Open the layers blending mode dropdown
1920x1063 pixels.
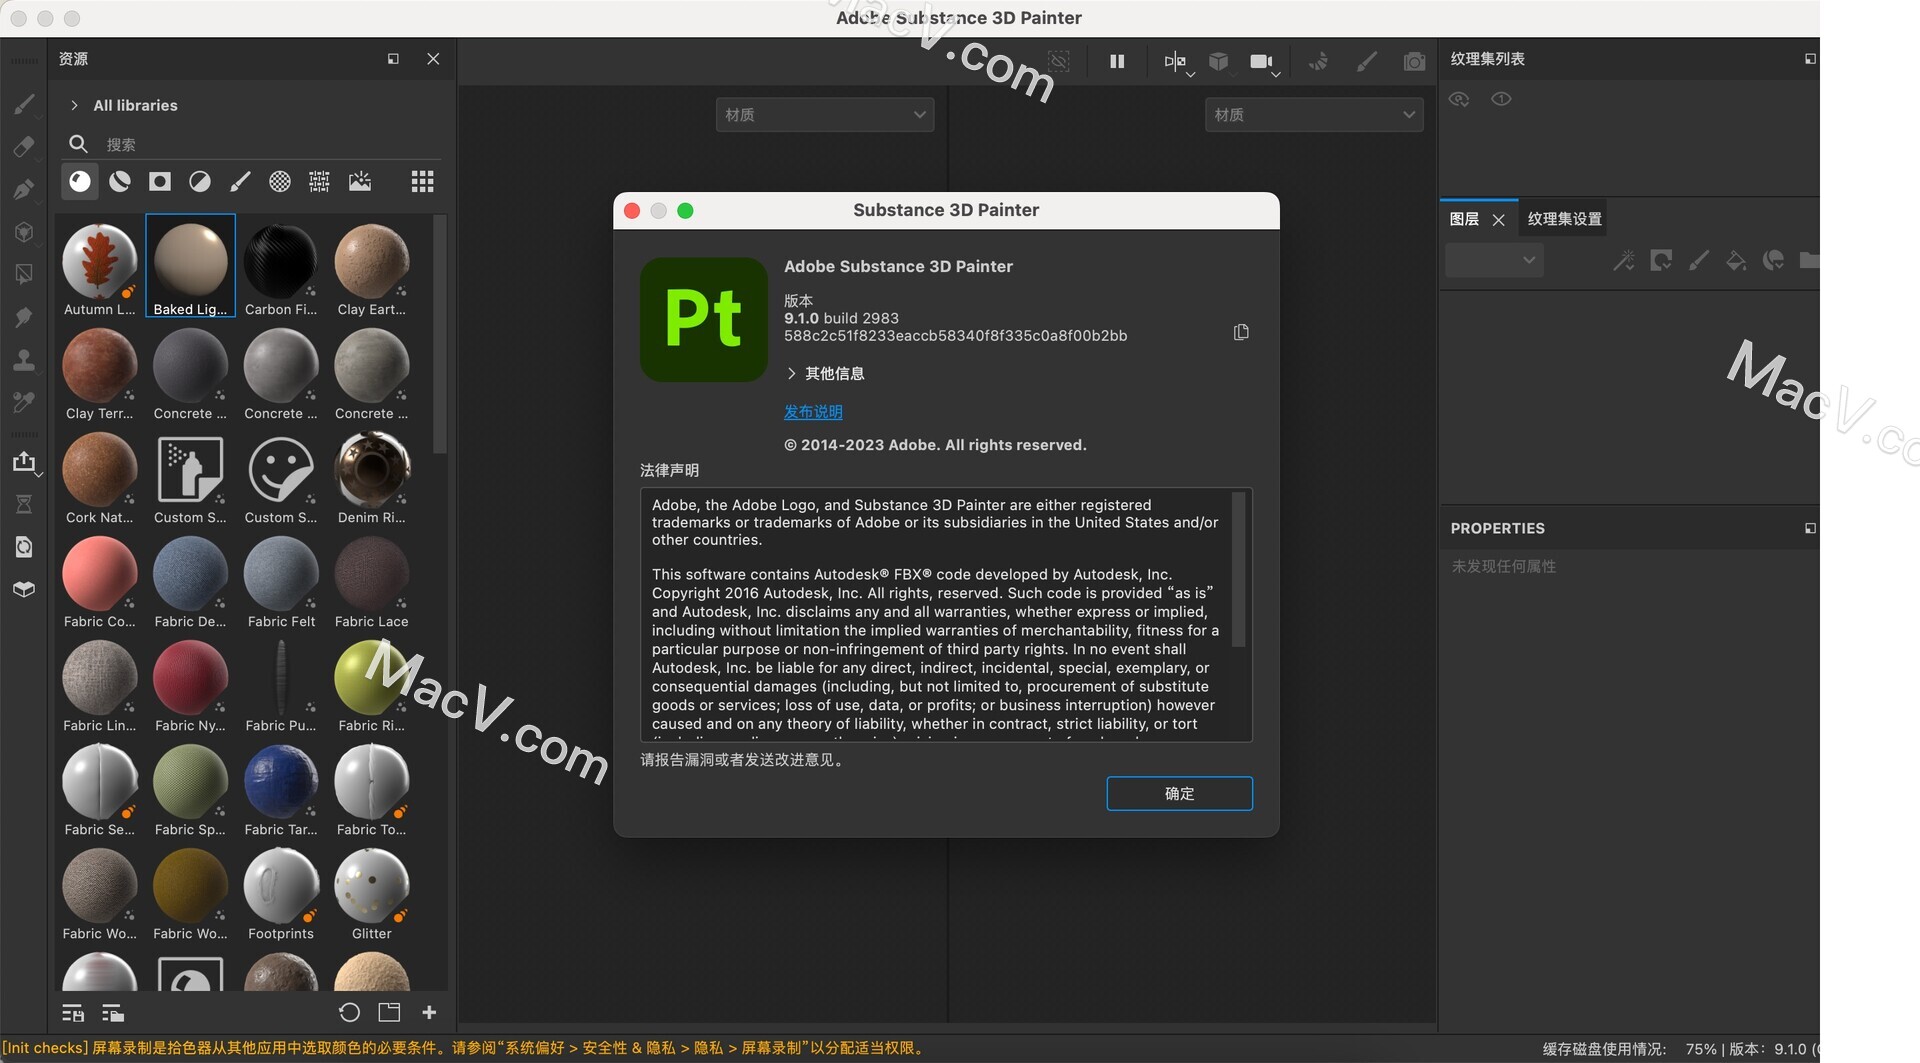tap(1494, 260)
